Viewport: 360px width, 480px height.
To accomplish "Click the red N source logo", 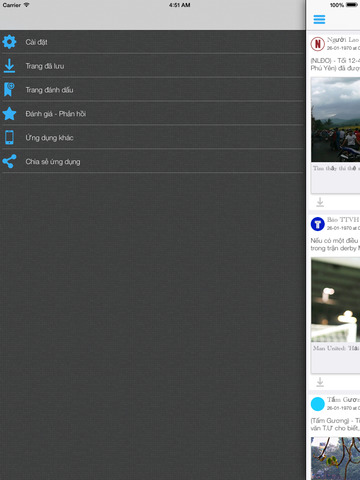I will (318, 44).
